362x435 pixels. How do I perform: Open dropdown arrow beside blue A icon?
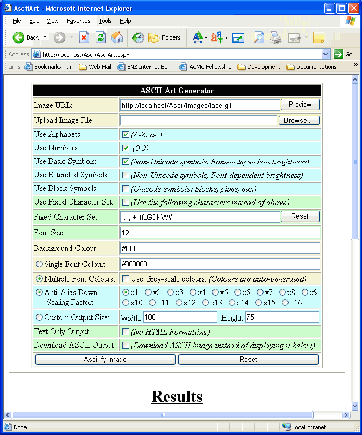[x=207, y=38]
